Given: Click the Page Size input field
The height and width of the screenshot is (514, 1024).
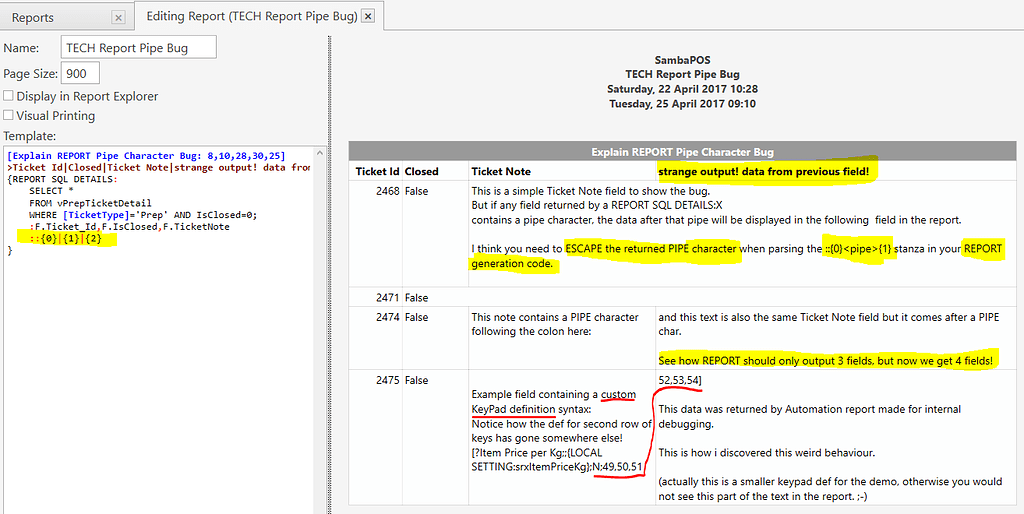Looking at the screenshot, I should pyautogui.click(x=80, y=73).
